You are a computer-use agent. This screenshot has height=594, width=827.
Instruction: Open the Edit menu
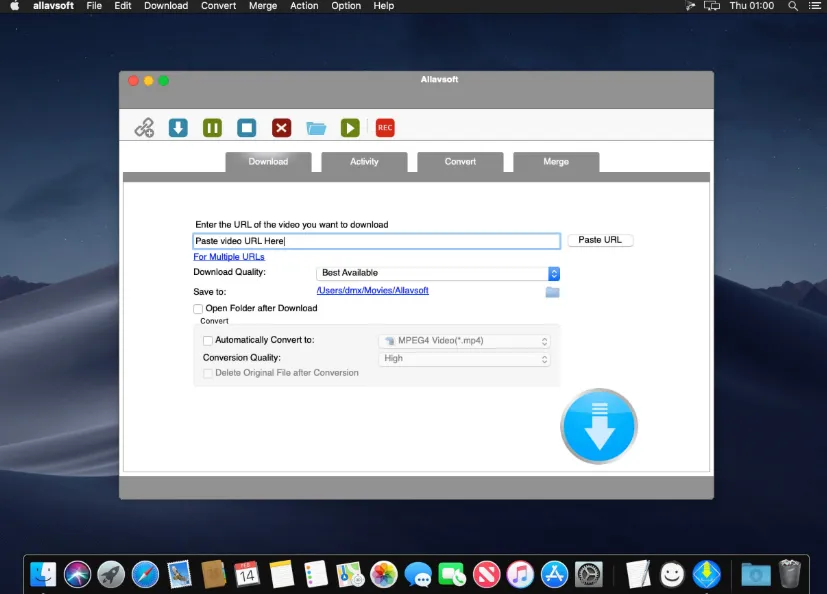coord(122,6)
